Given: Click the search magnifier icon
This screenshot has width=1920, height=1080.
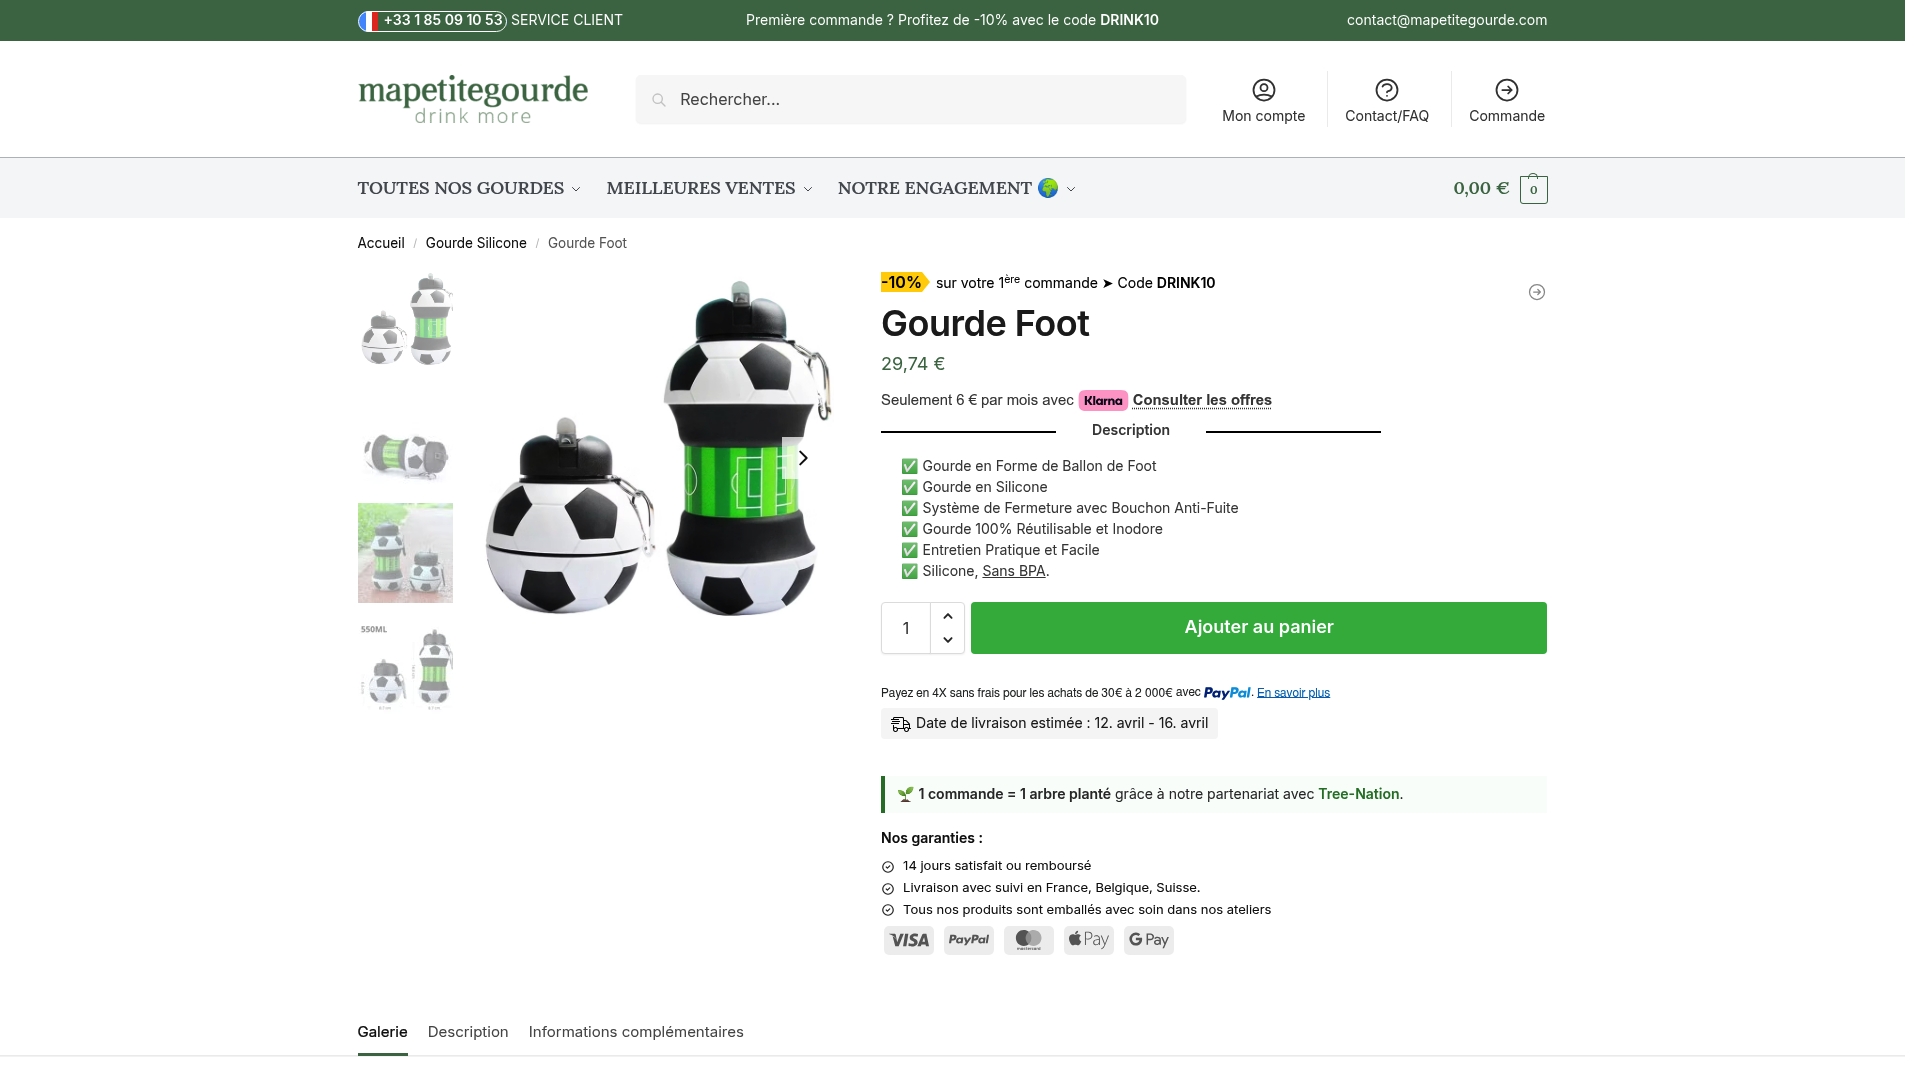Looking at the screenshot, I should (659, 99).
